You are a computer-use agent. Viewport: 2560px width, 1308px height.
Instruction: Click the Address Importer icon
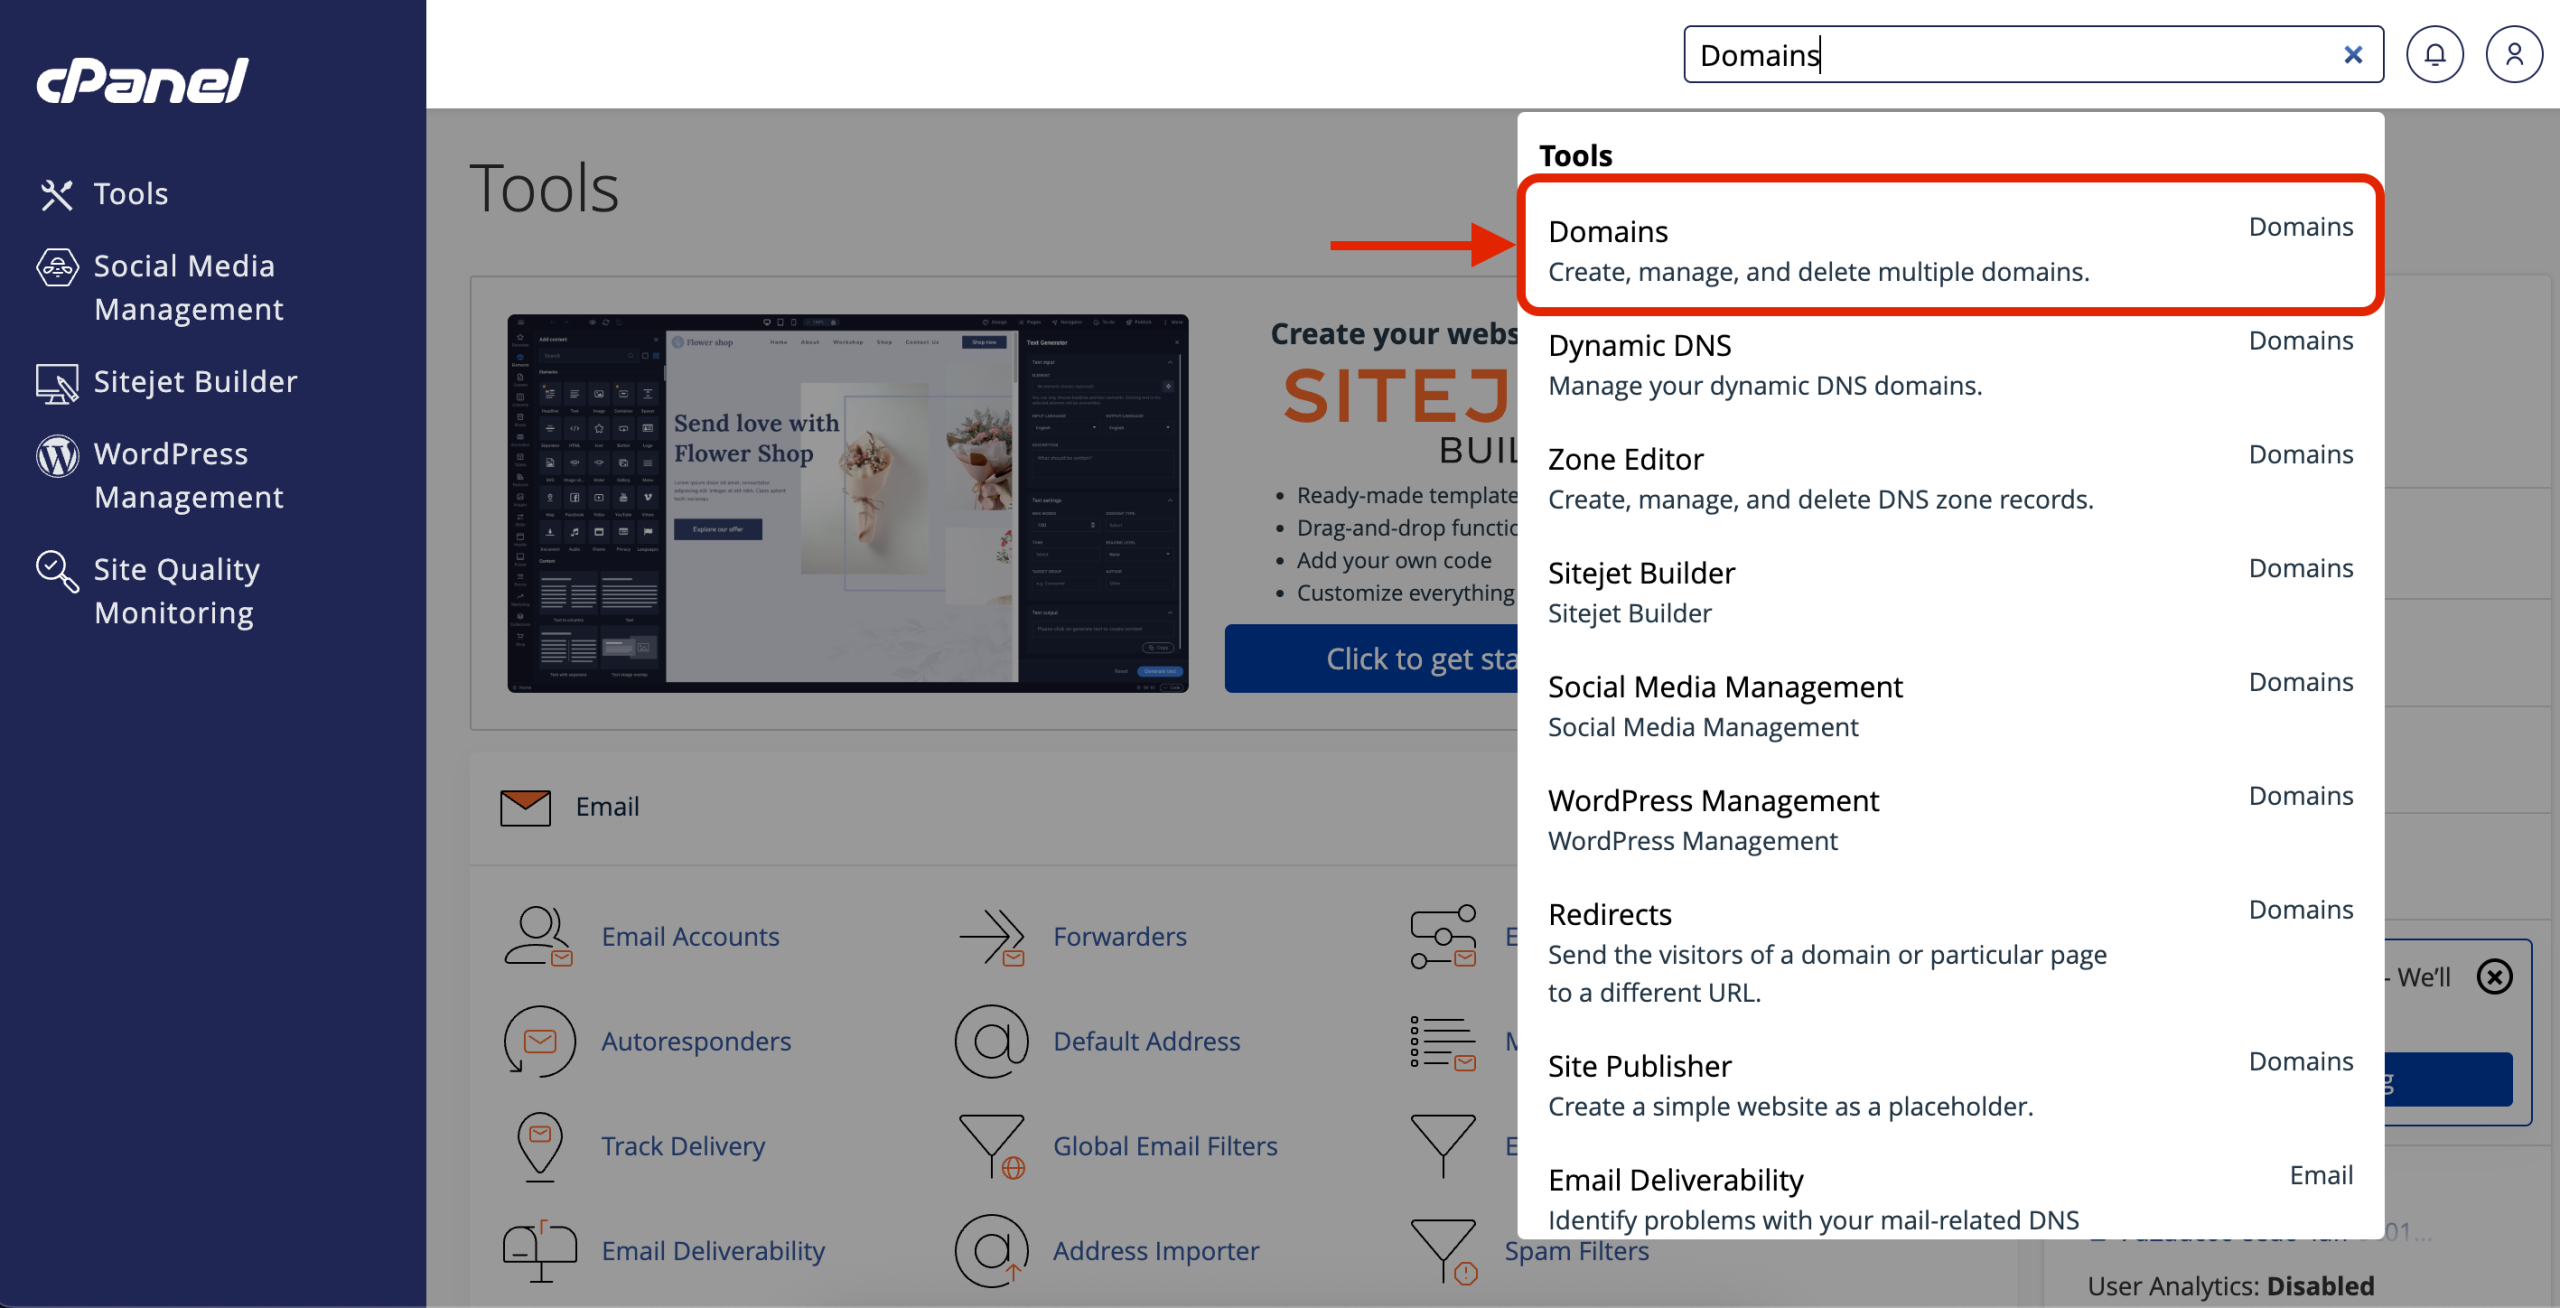pos(991,1251)
